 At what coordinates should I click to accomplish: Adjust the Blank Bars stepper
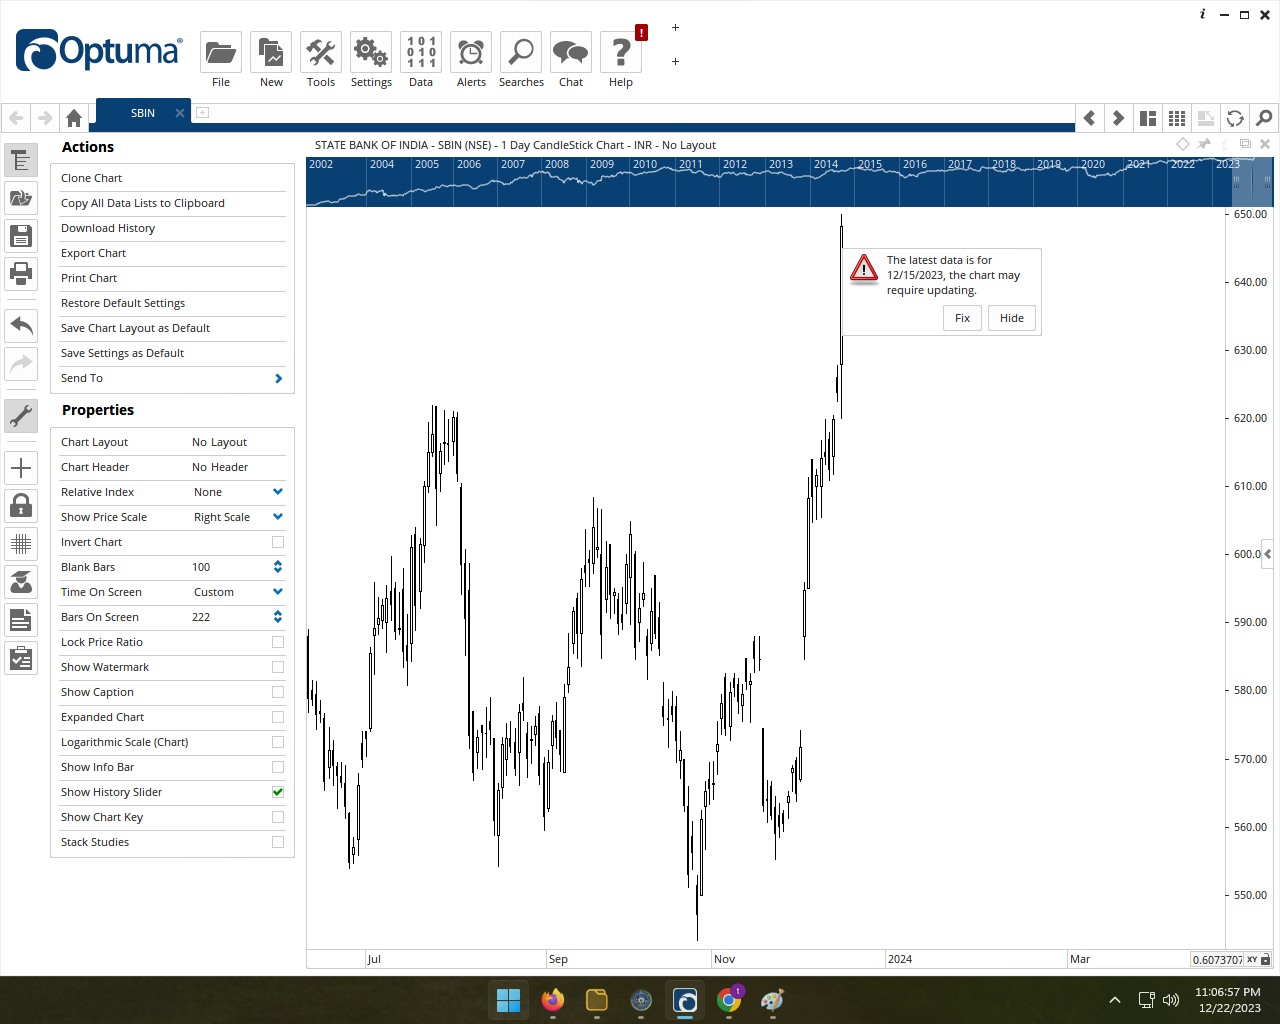pos(278,567)
